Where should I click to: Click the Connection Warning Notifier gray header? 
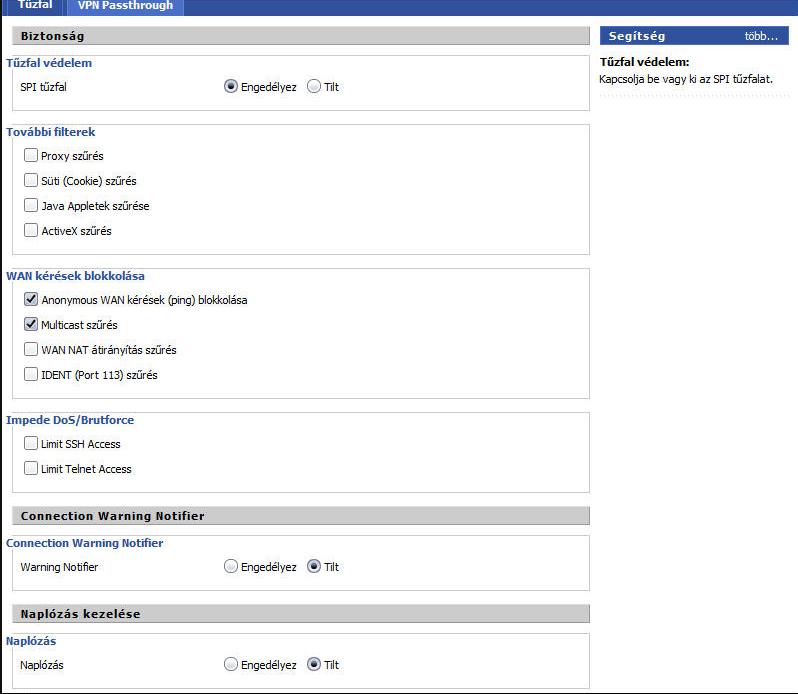coord(301,516)
